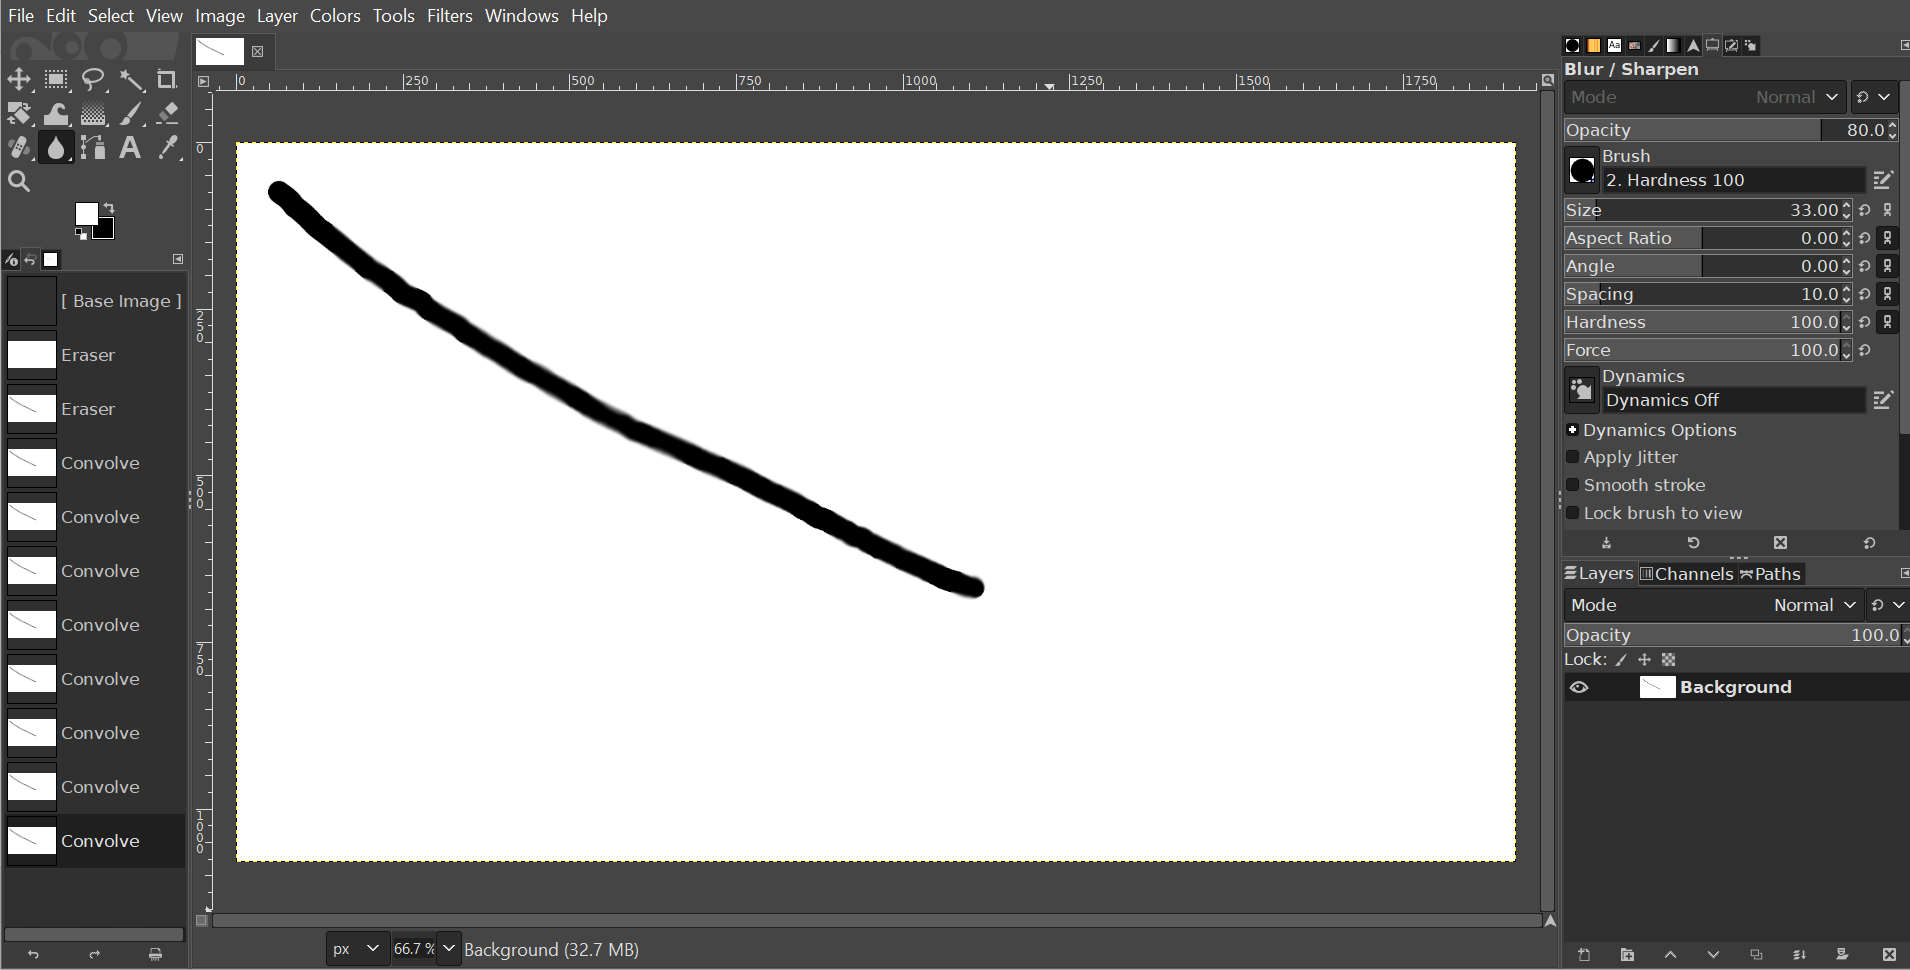Expand Dynamics Options section
Viewport: 1910px width, 970px height.
(1573, 430)
